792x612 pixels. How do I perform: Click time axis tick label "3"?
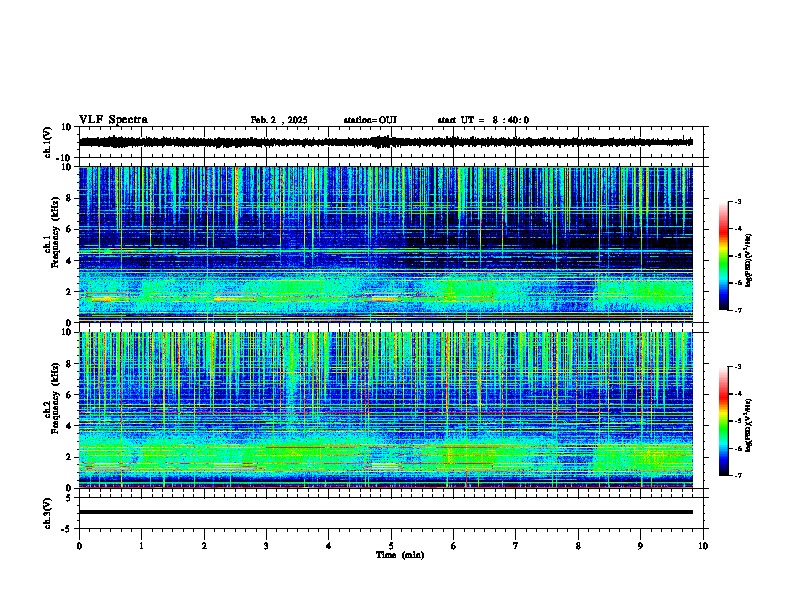pos(266,546)
